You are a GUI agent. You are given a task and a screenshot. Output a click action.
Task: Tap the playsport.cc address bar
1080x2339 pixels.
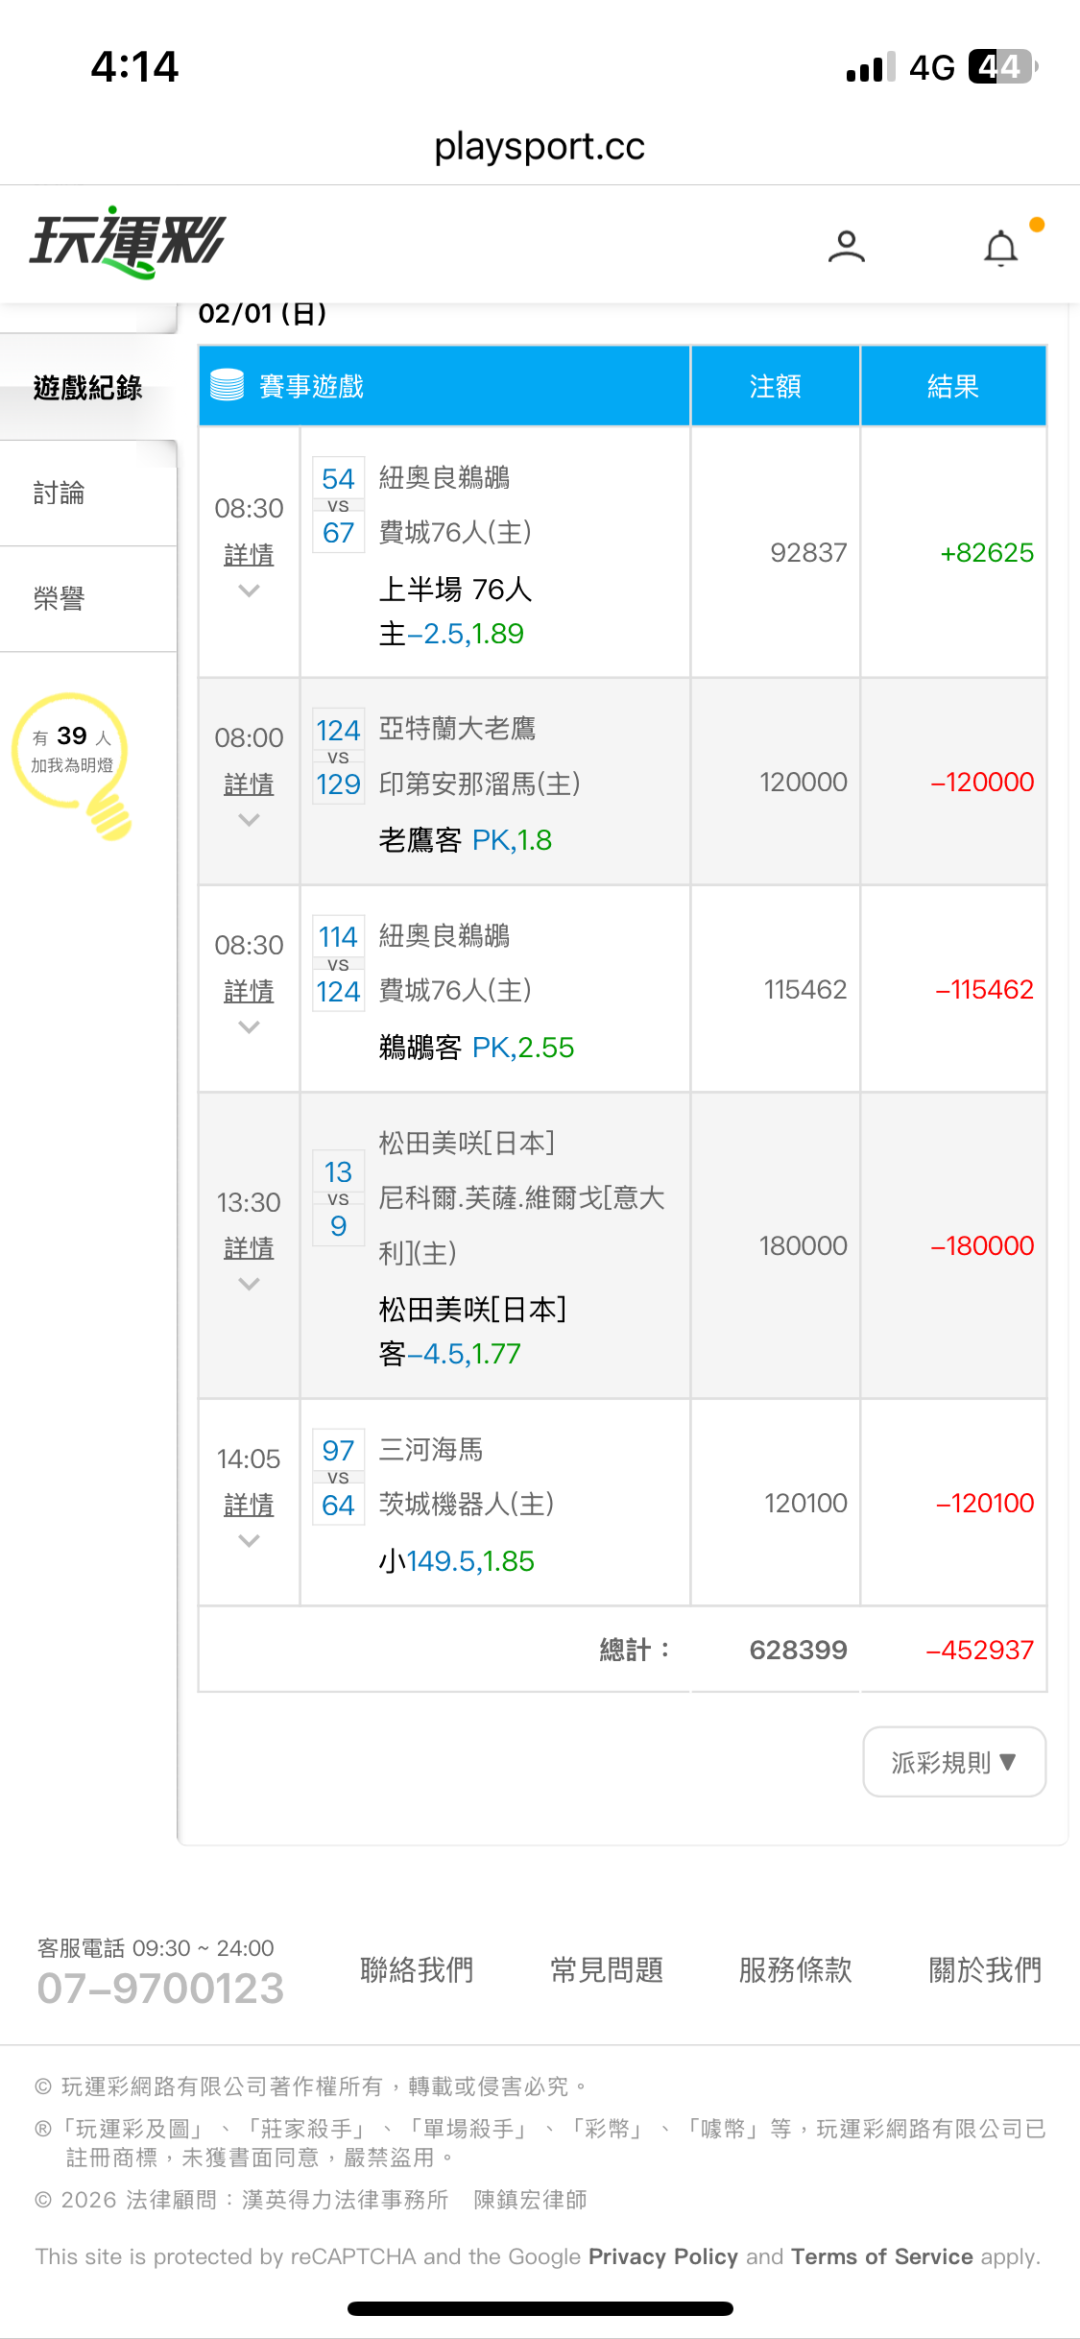pyautogui.click(x=540, y=147)
